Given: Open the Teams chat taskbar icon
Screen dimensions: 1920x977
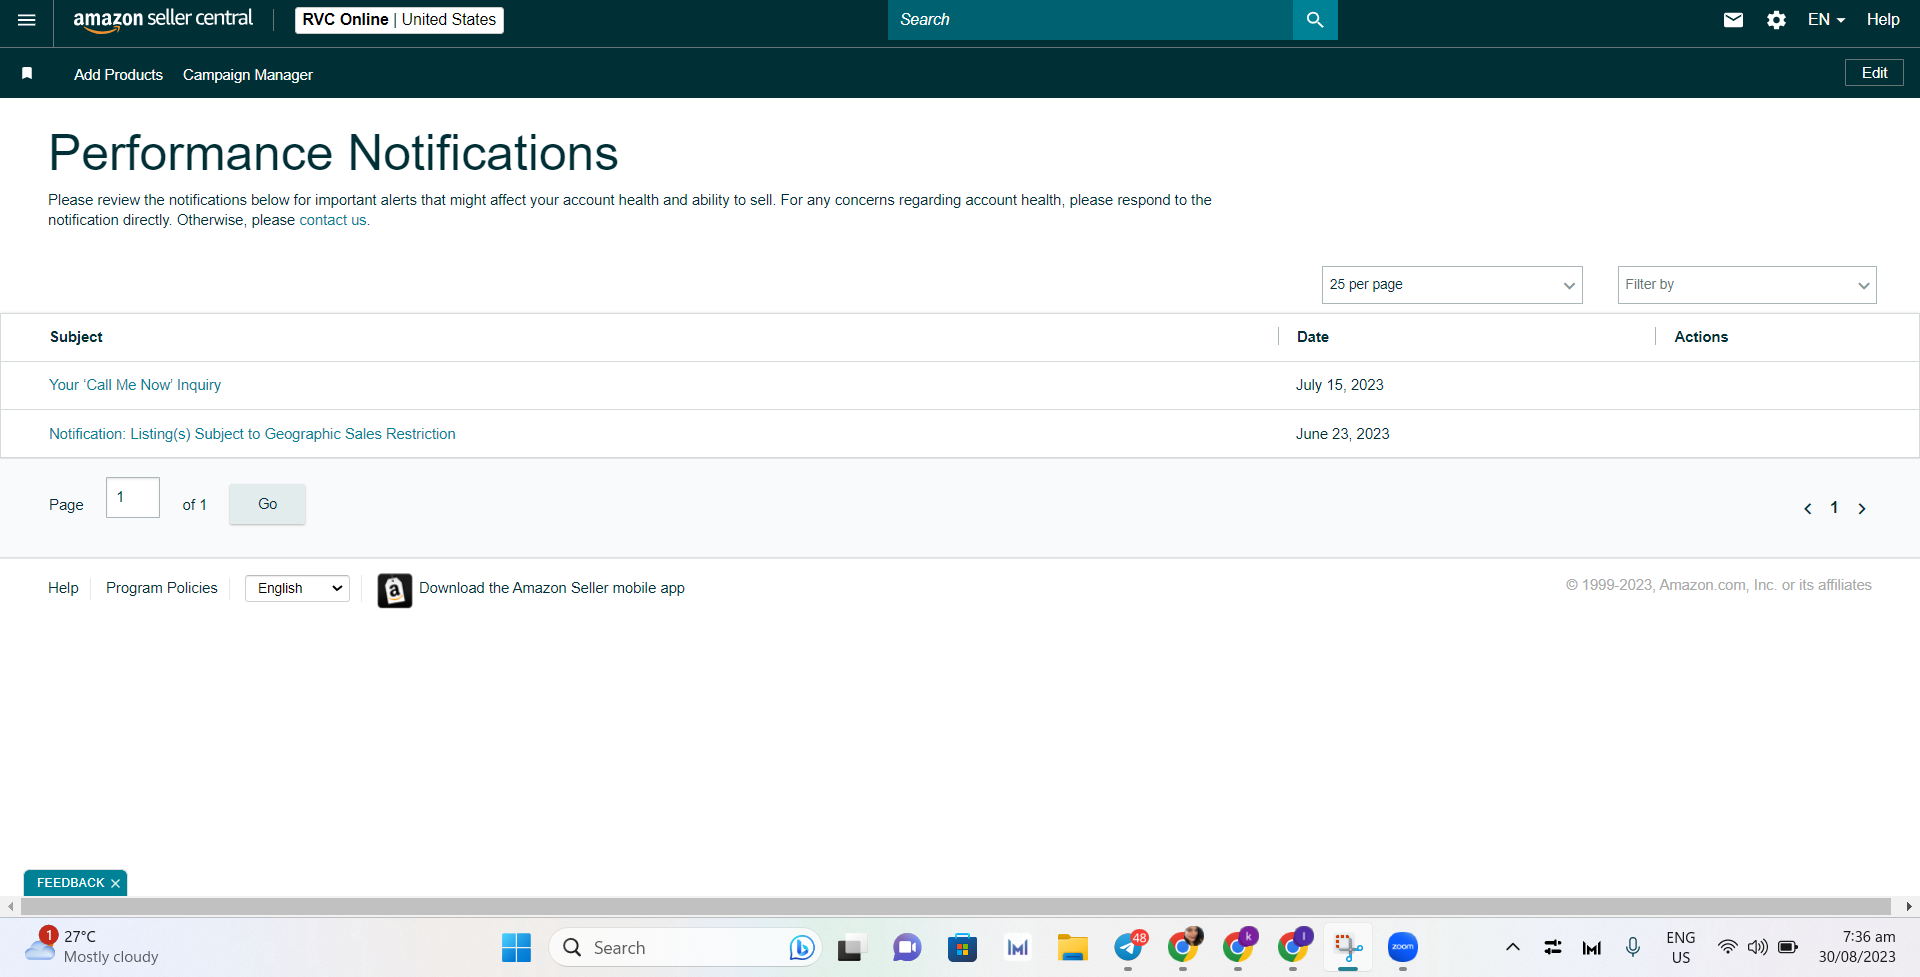Looking at the screenshot, I should (x=907, y=947).
